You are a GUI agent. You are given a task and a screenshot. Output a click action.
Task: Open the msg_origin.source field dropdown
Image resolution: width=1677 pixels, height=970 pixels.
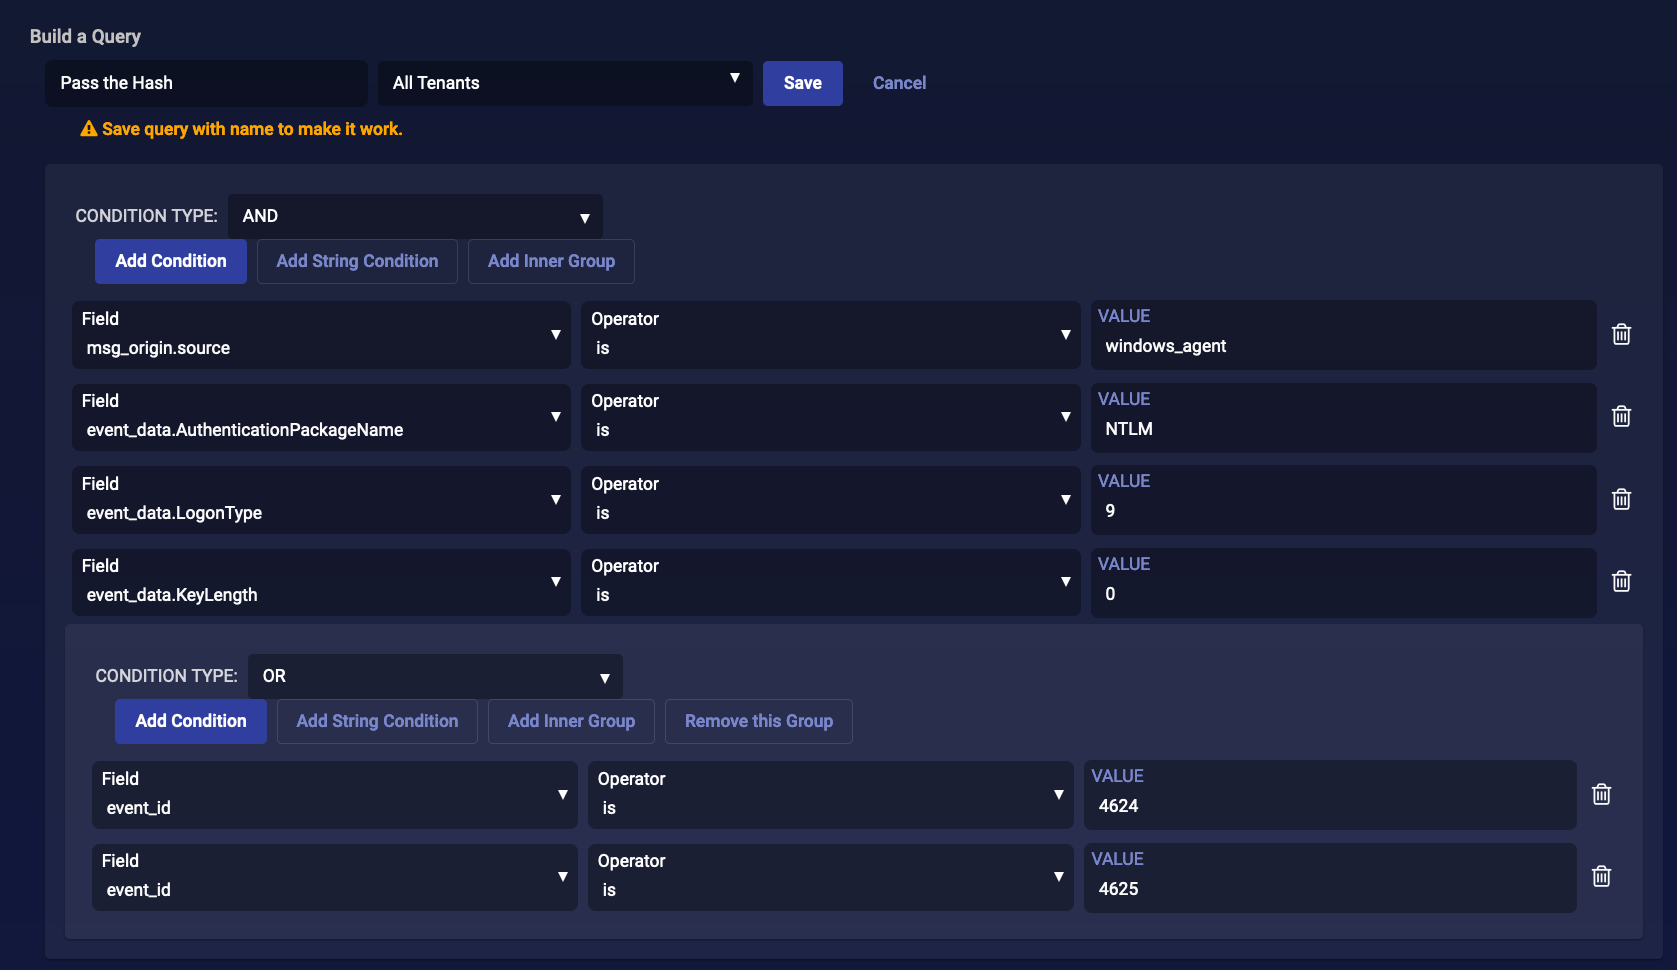(321, 335)
